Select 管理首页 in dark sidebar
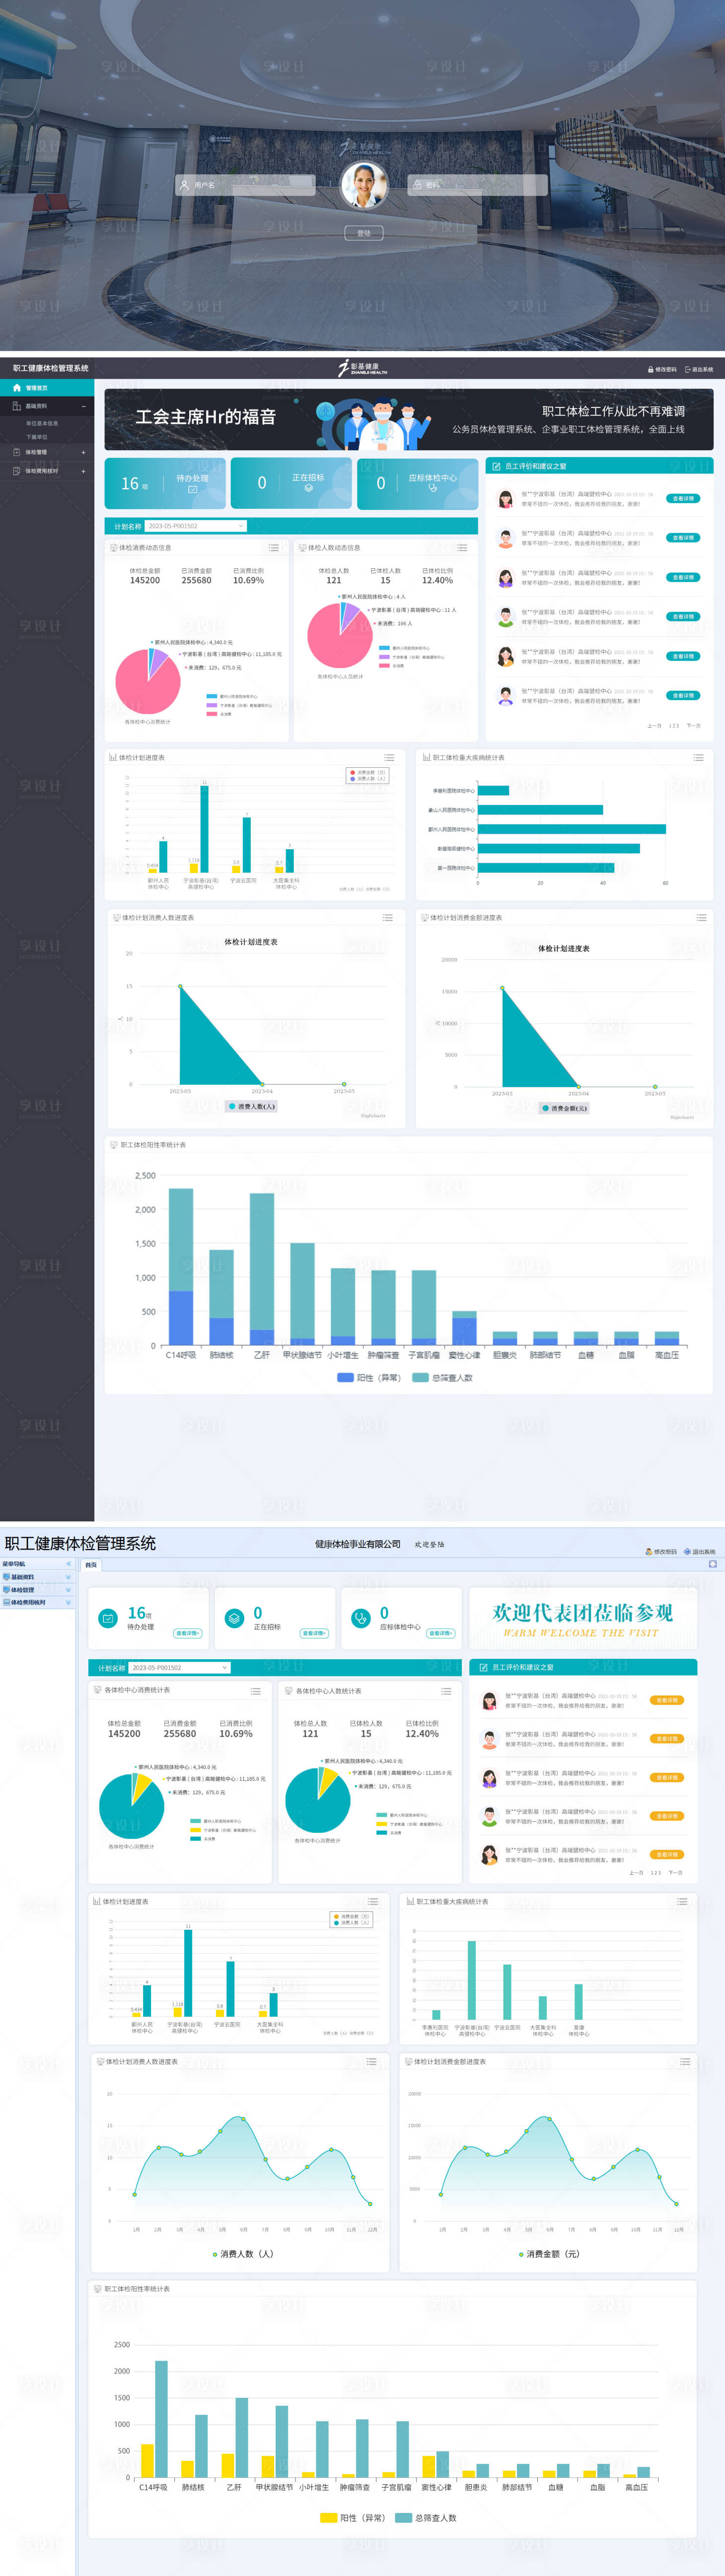The width and height of the screenshot is (725, 2576). coord(47,387)
